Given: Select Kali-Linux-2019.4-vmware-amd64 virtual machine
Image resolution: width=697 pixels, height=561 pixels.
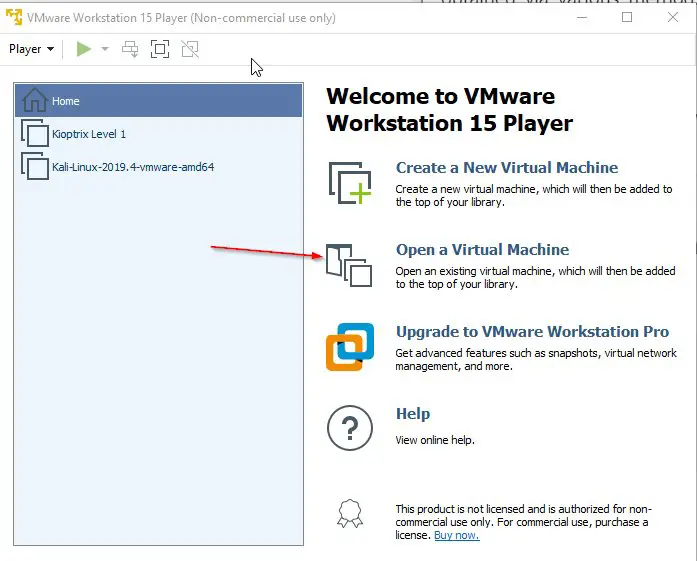Looking at the screenshot, I should (x=159, y=167).
